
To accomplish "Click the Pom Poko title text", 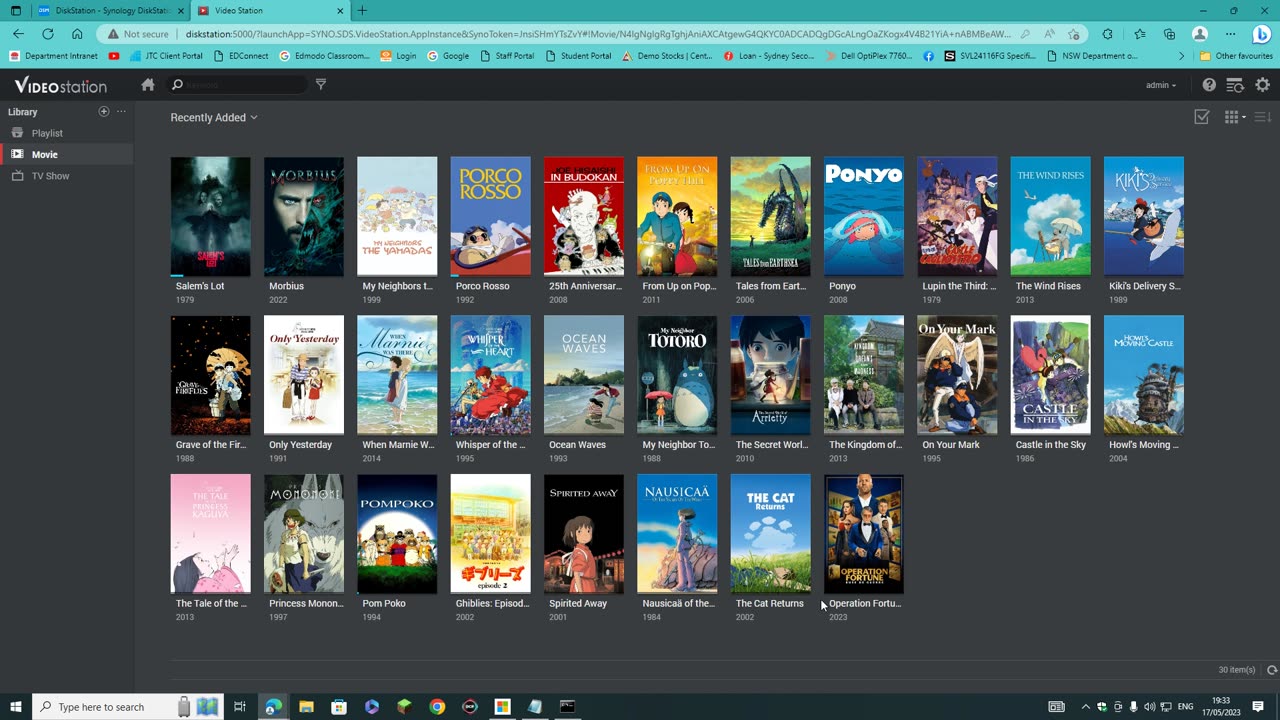I will pos(383,604).
